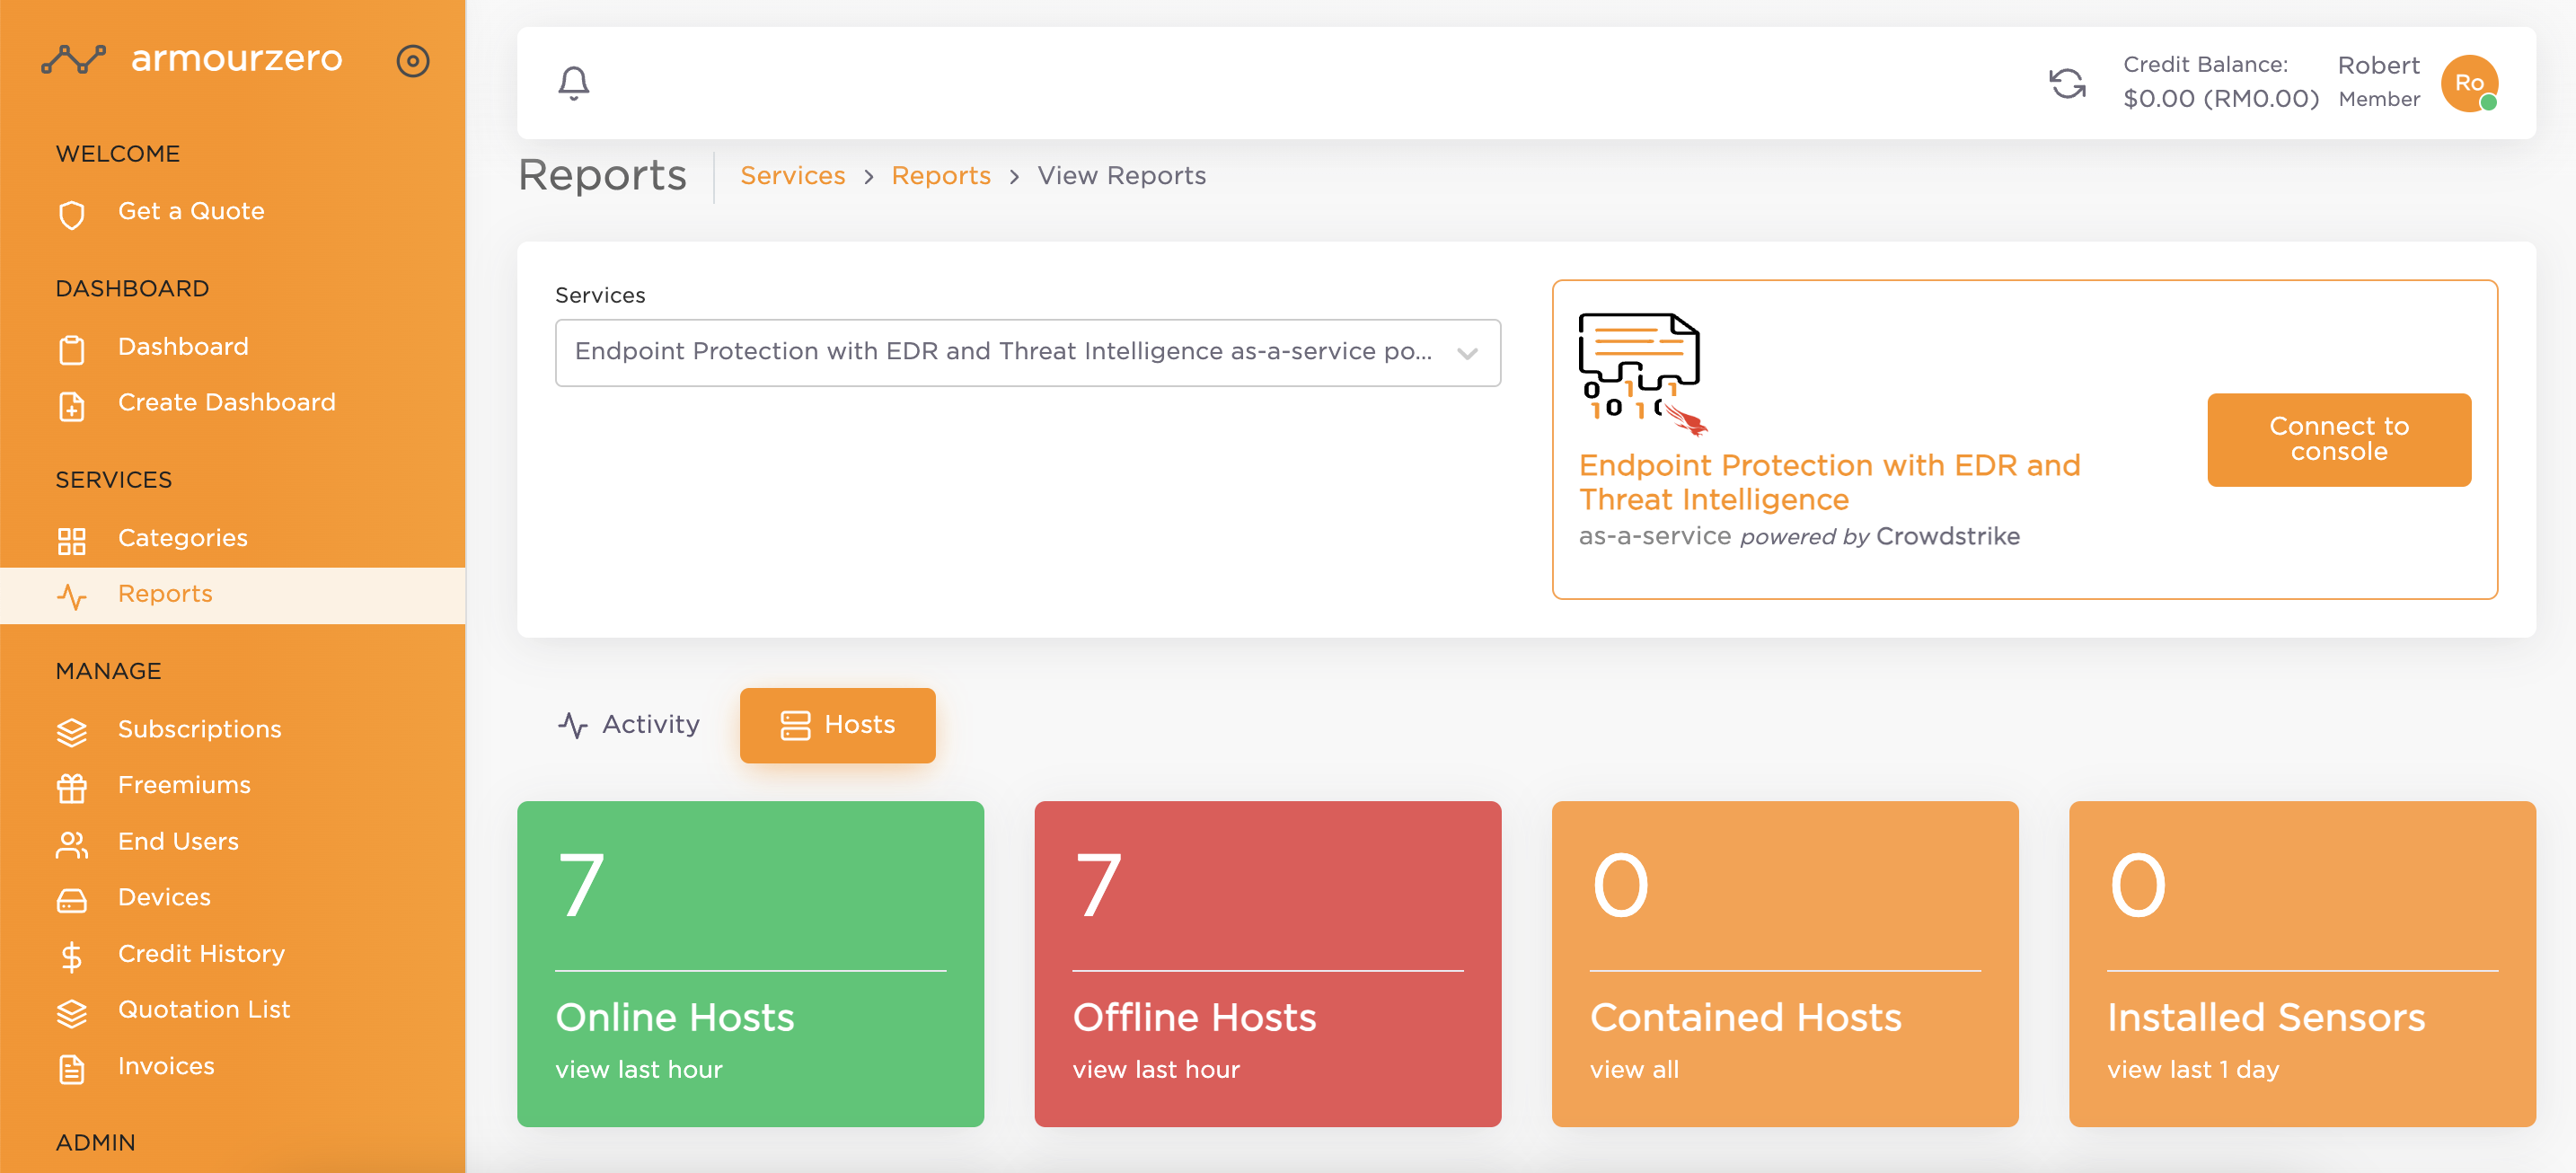Click the Freemiums gift icon
The image size is (2576, 1173).
click(x=72, y=788)
